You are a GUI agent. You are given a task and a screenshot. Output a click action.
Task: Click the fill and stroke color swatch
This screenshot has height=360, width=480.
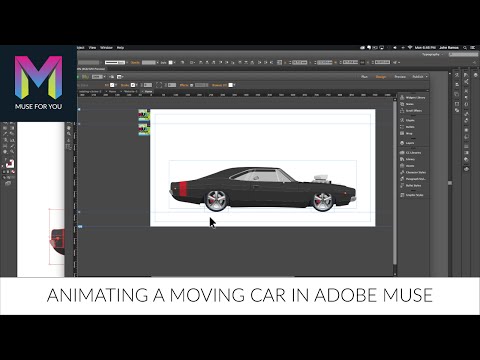pos(10,164)
